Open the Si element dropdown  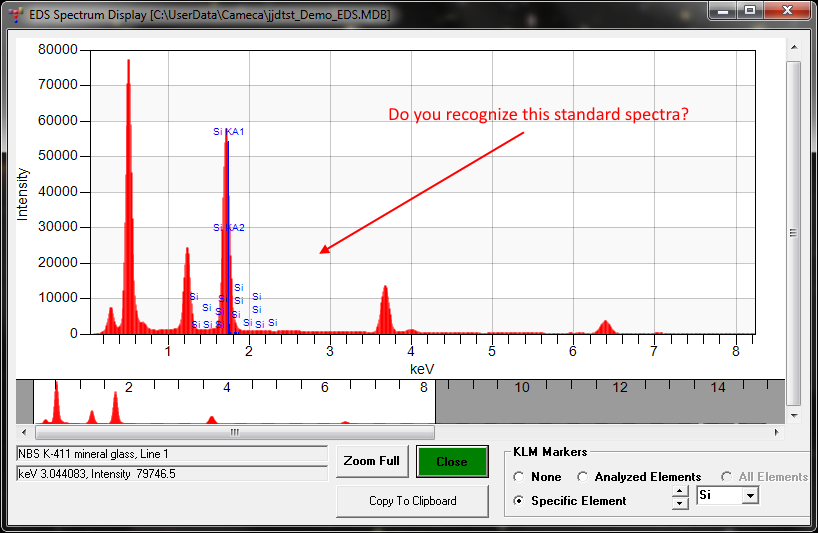[x=747, y=495]
